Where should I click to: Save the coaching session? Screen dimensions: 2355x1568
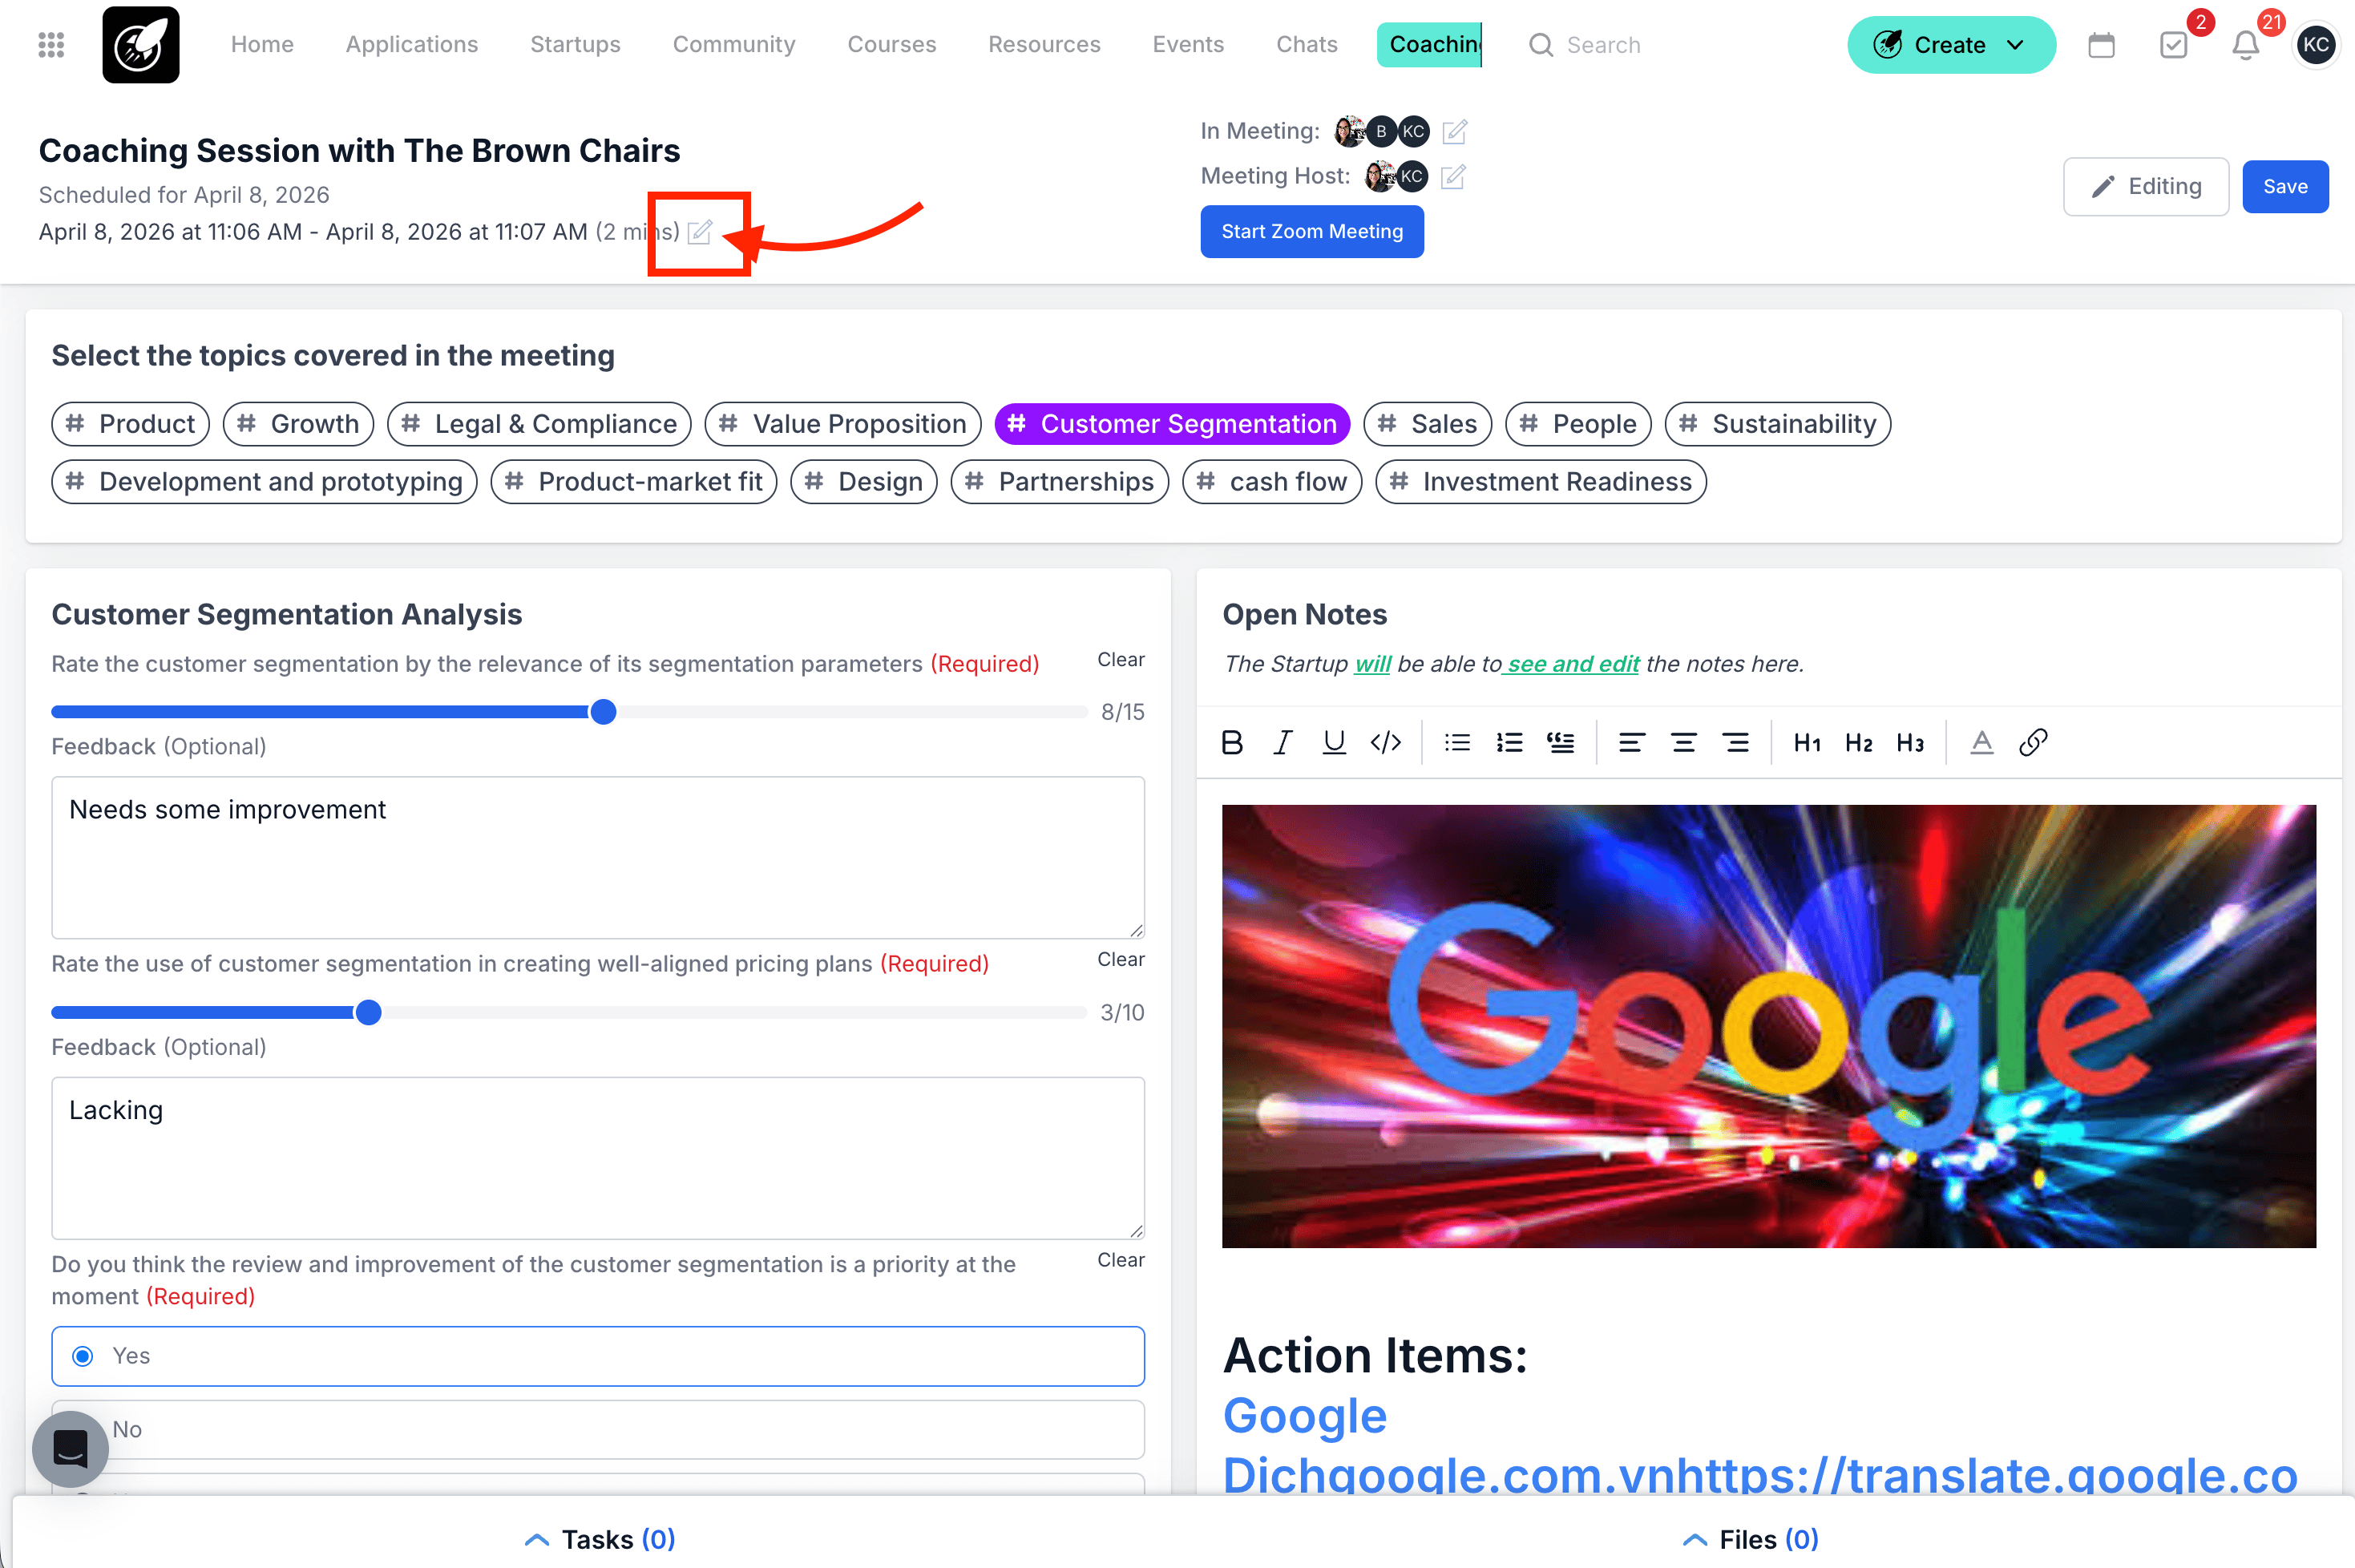coord(2285,187)
